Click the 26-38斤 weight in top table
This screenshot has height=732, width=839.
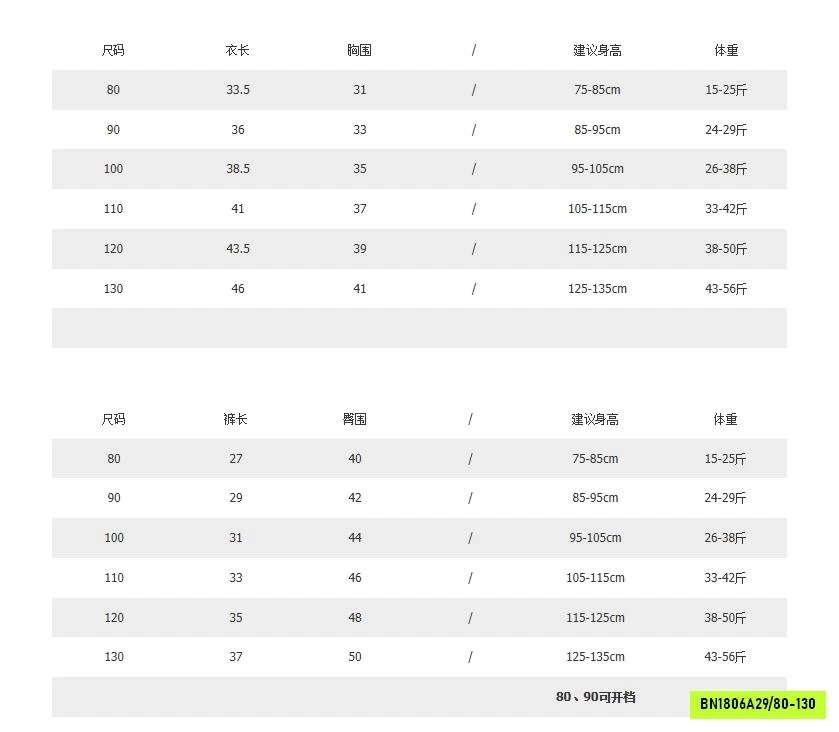[726, 169]
